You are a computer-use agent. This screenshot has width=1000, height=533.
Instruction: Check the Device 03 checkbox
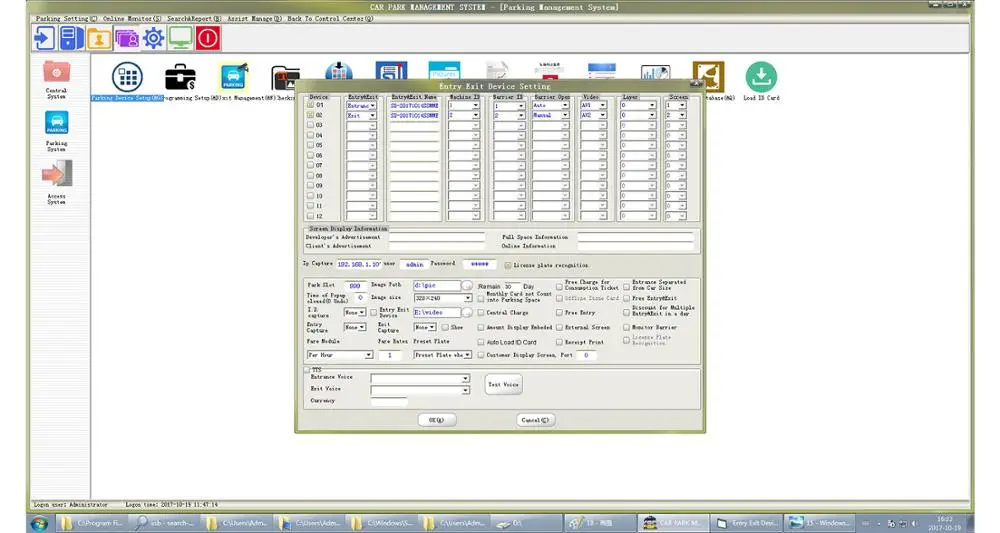click(x=311, y=126)
